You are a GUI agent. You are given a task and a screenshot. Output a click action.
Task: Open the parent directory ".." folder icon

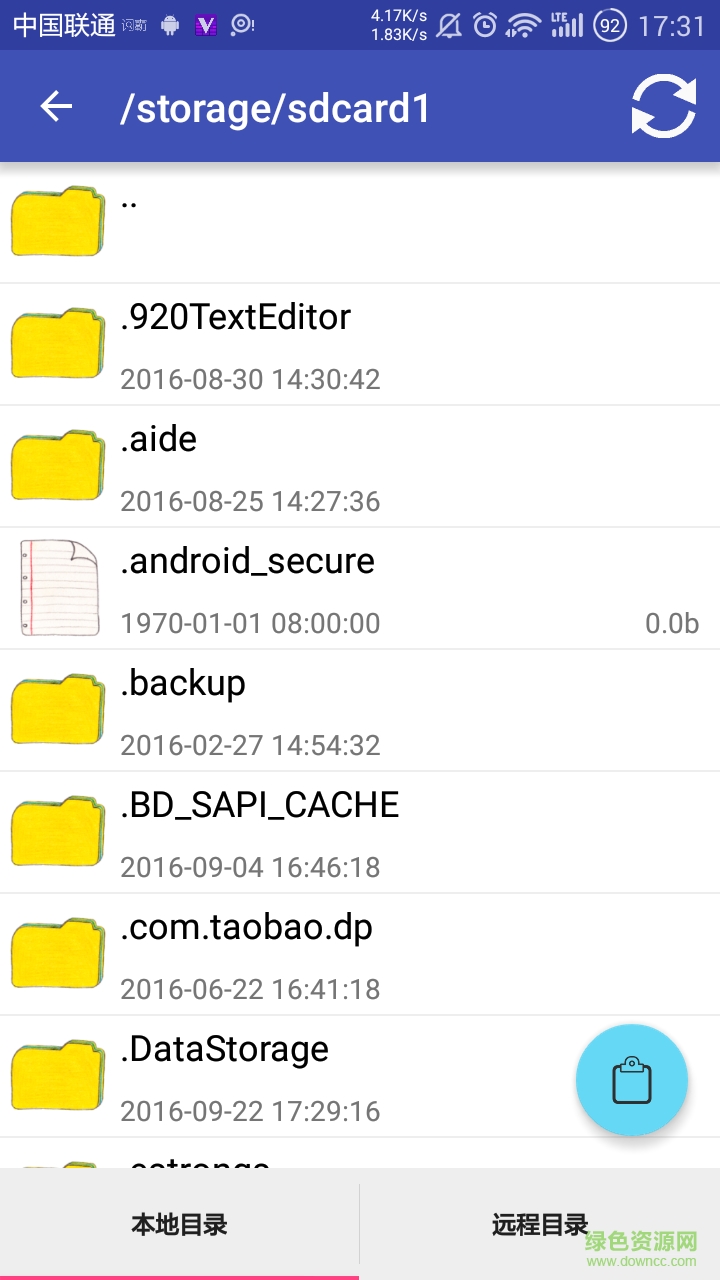click(x=58, y=221)
